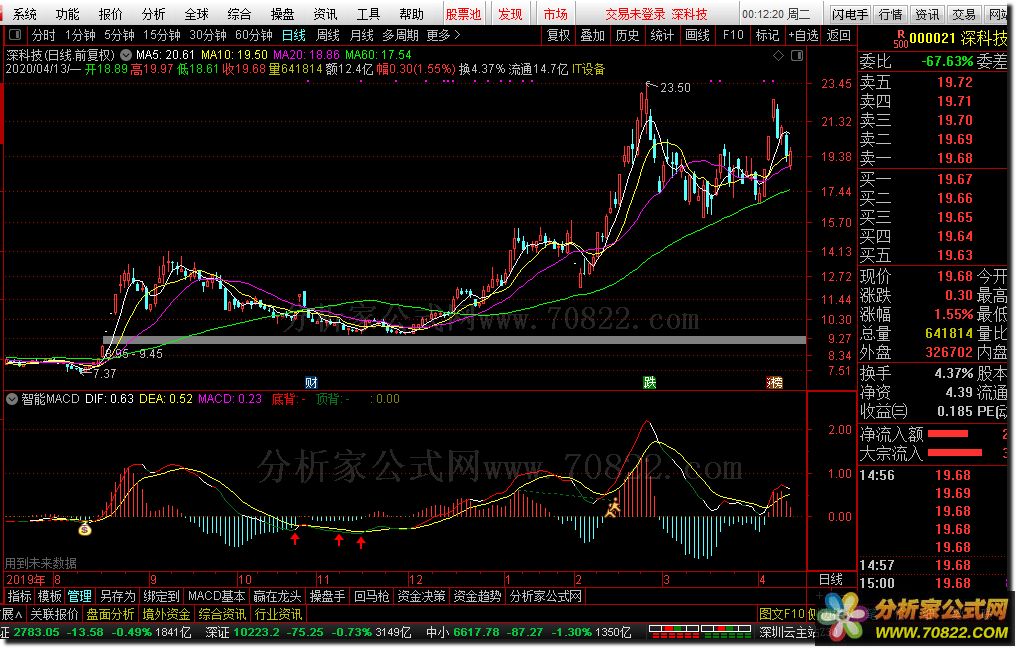
Task: Click the 标记 toolbar button
Action: 767,35
